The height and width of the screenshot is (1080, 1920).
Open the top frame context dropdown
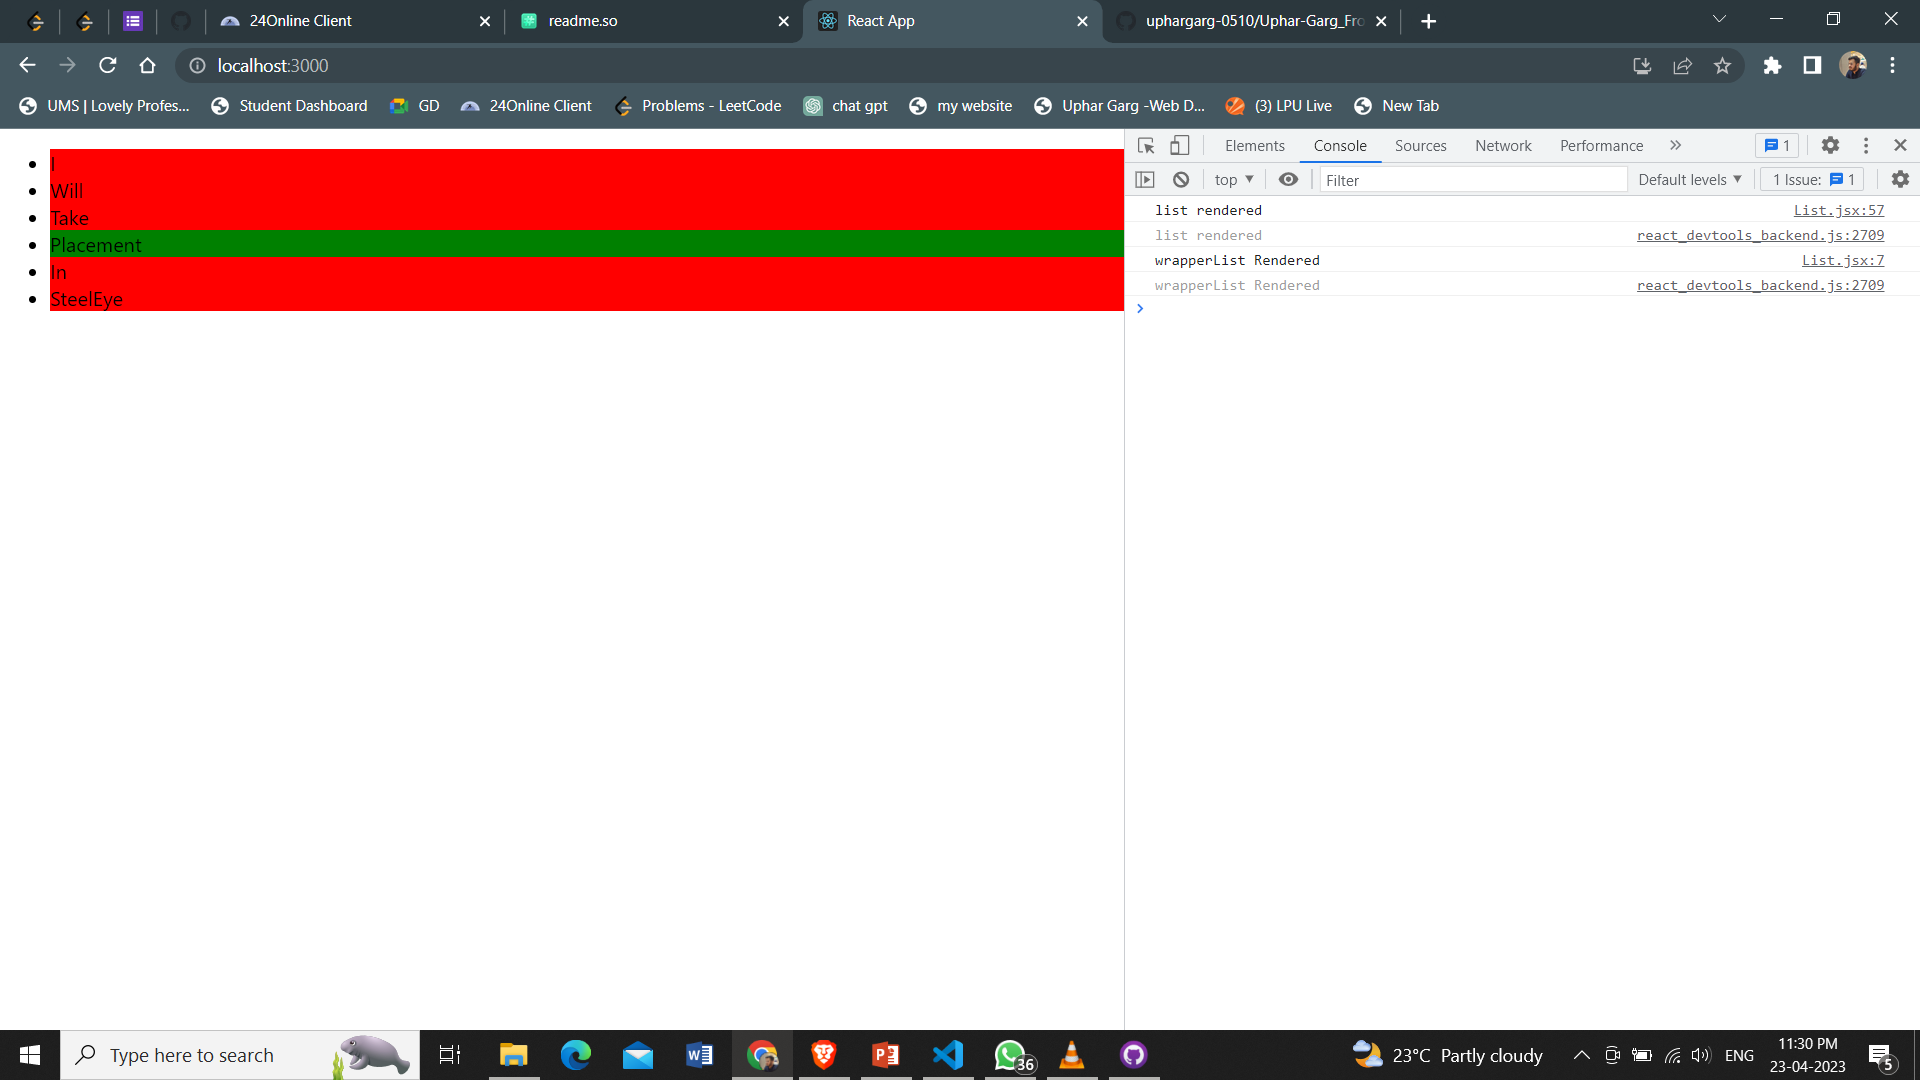pyautogui.click(x=1233, y=179)
